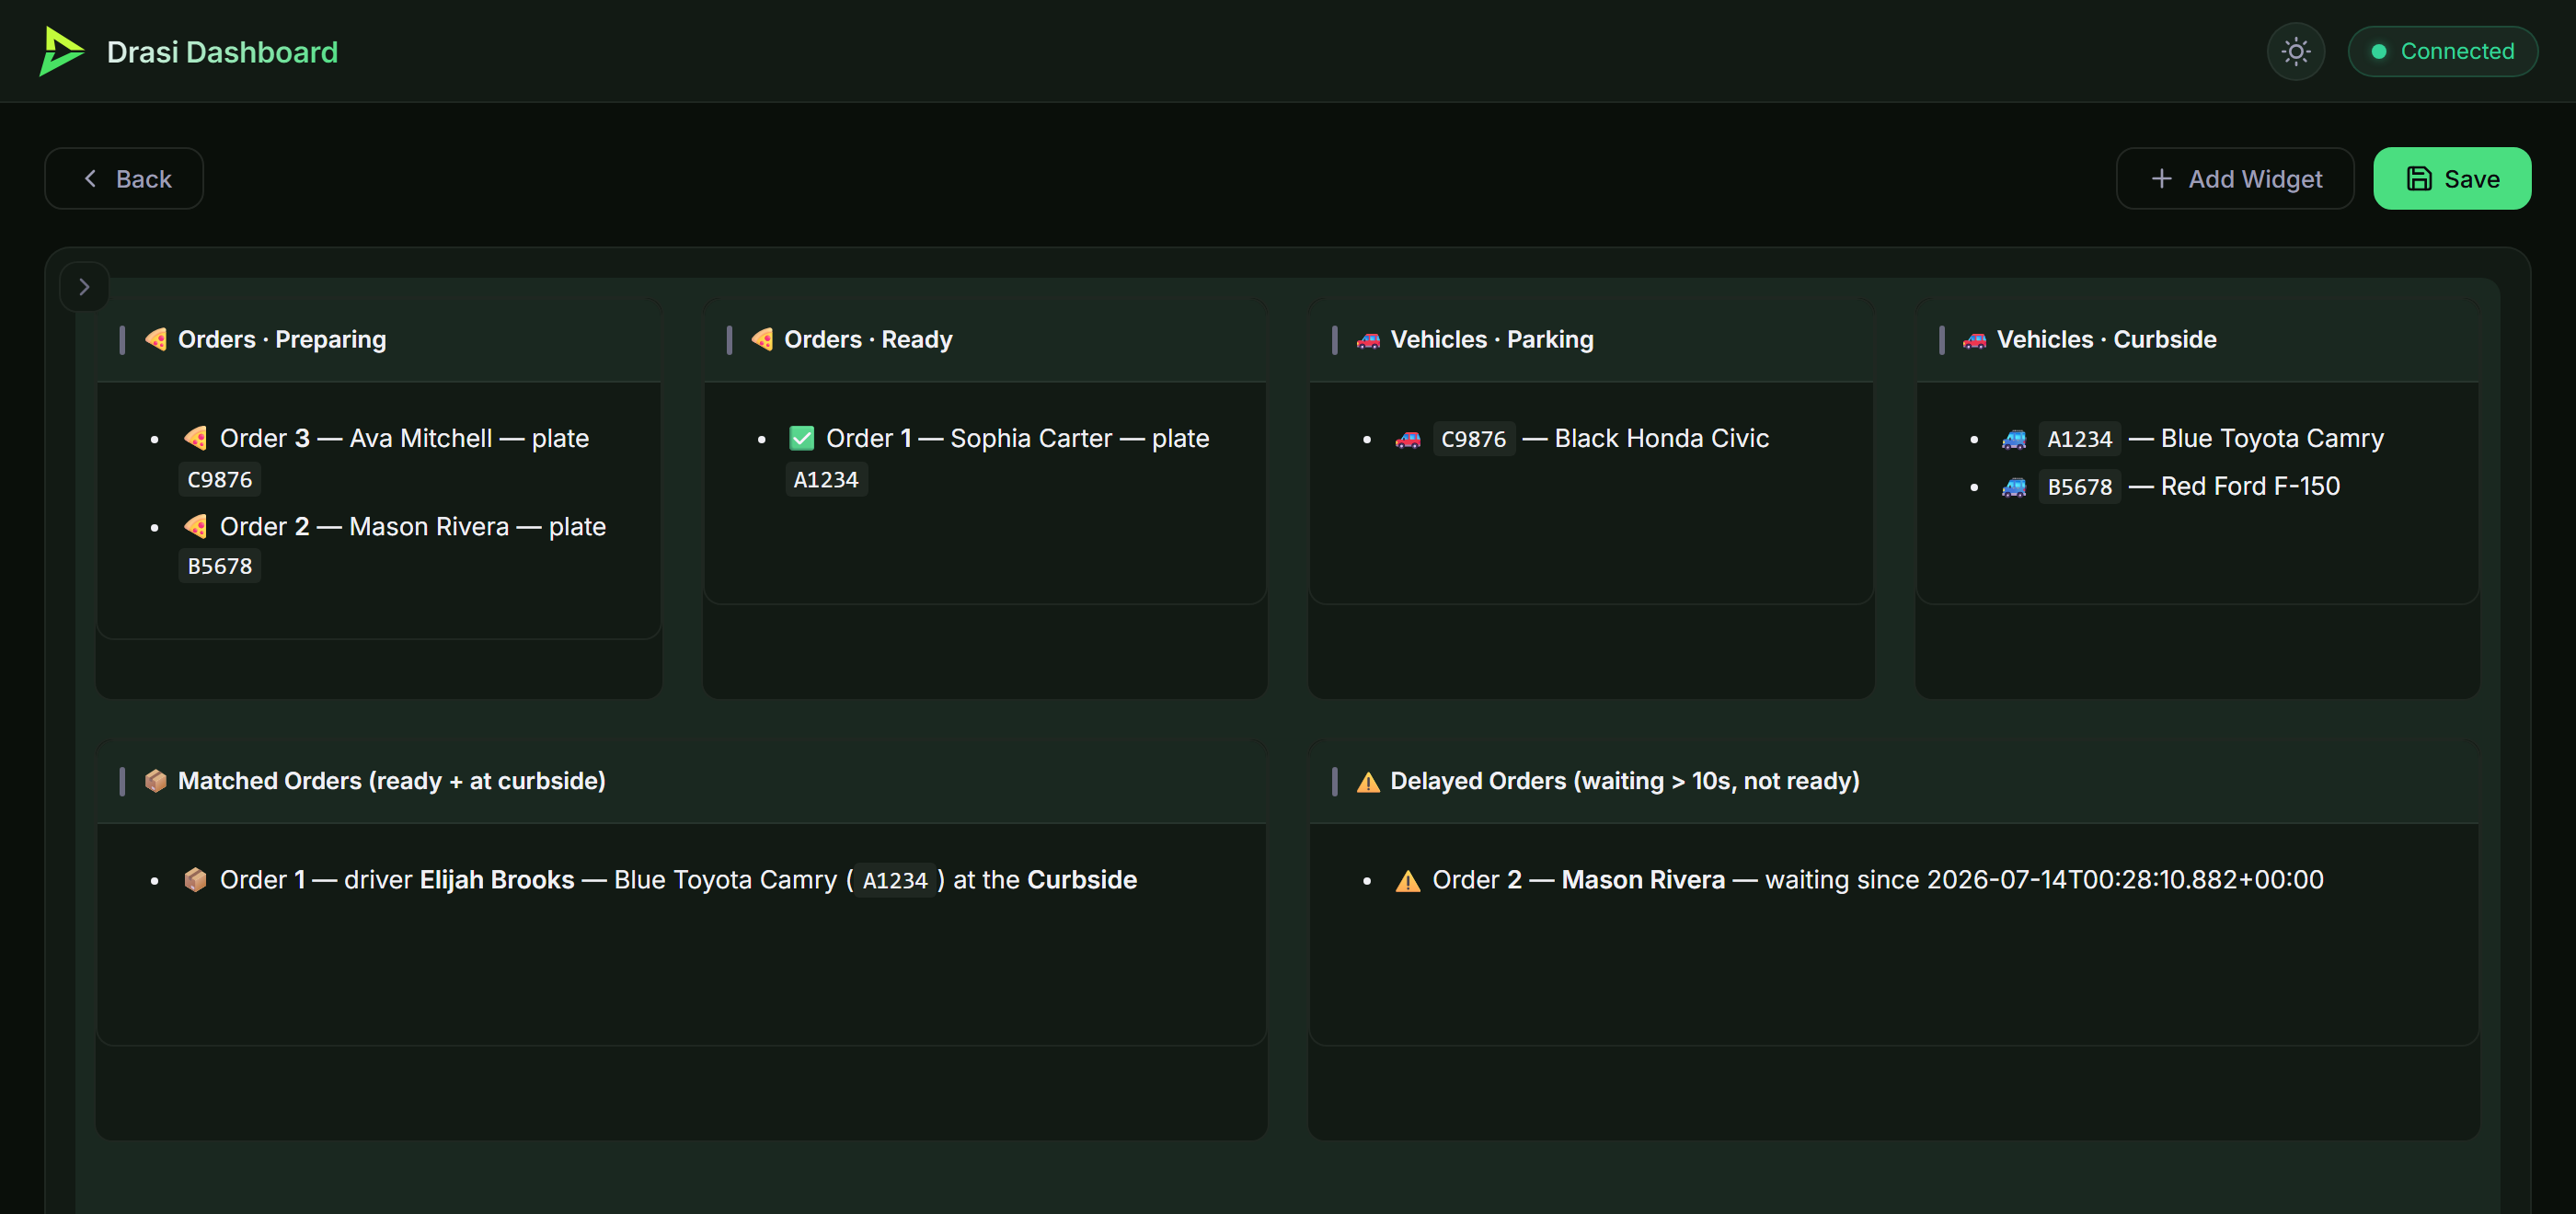This screenshot has height=1214, width=2576.
Task: Click red car icon beside C9876 Black Honda Civic
Action: 1408,439
